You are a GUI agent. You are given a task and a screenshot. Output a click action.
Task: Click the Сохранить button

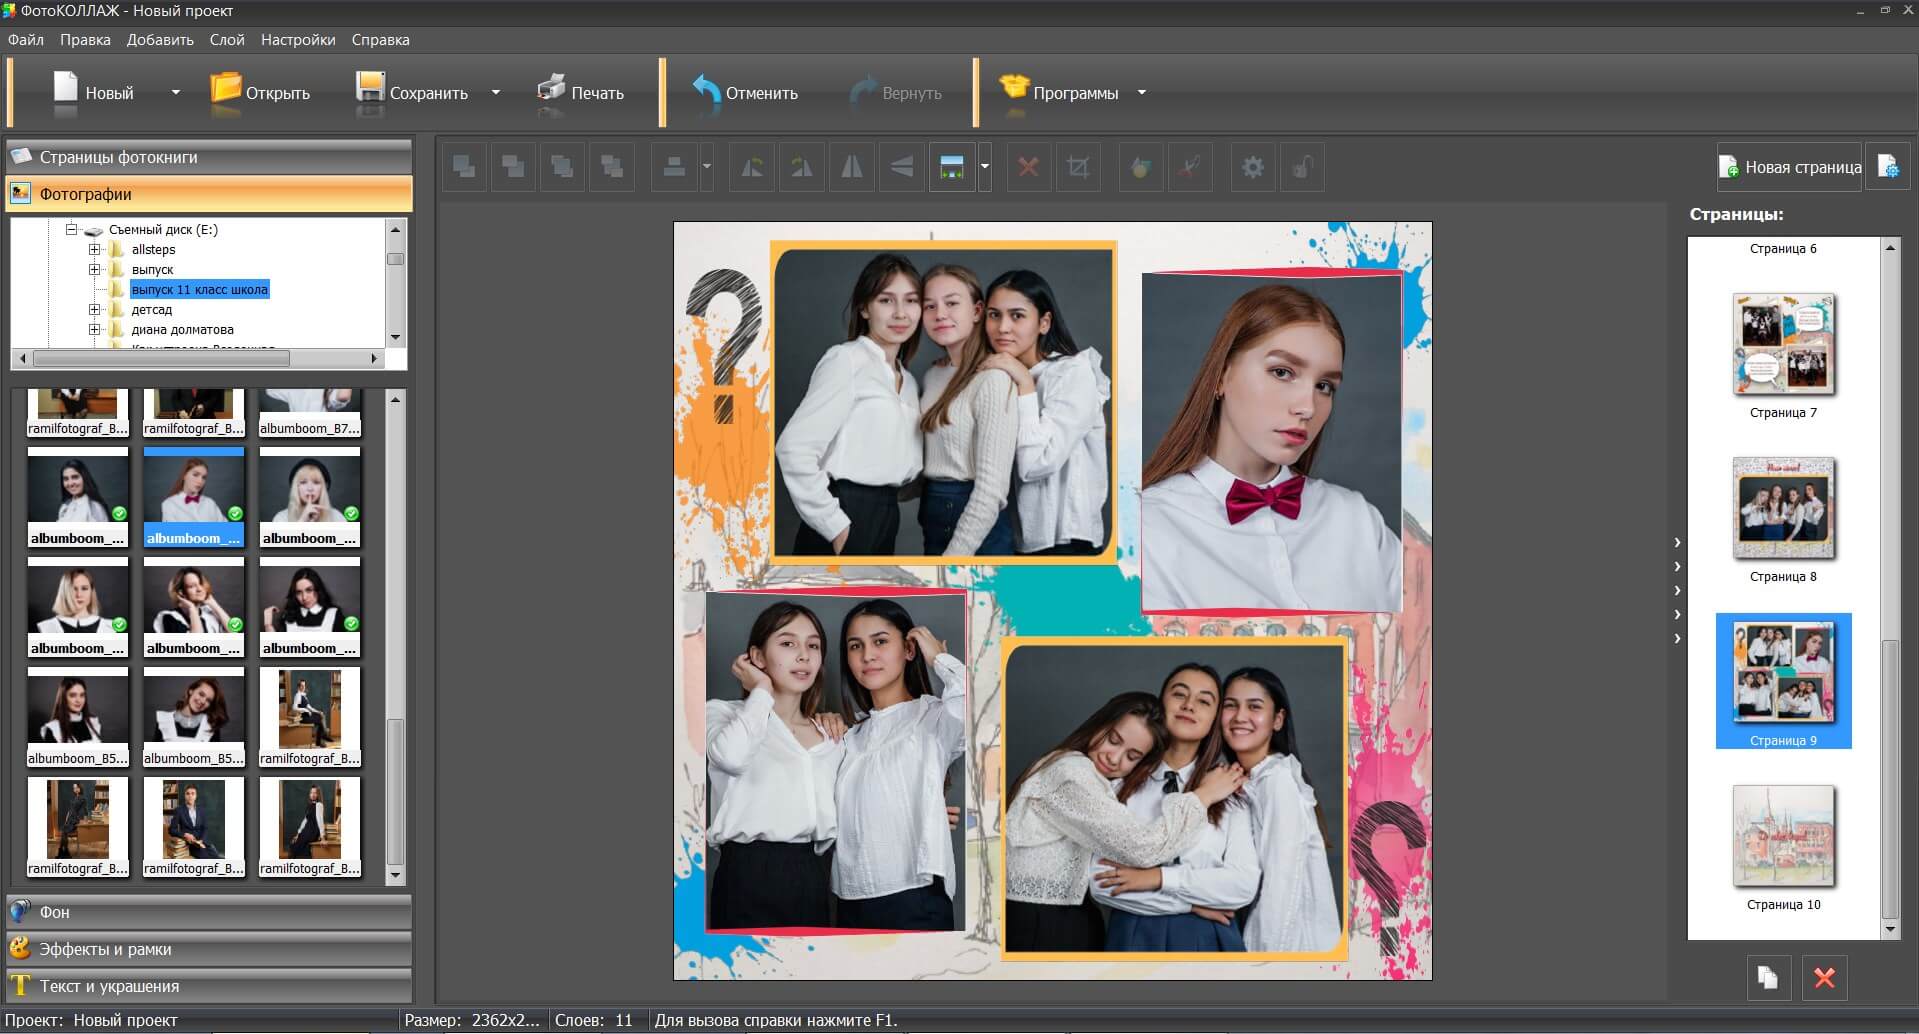412,92
